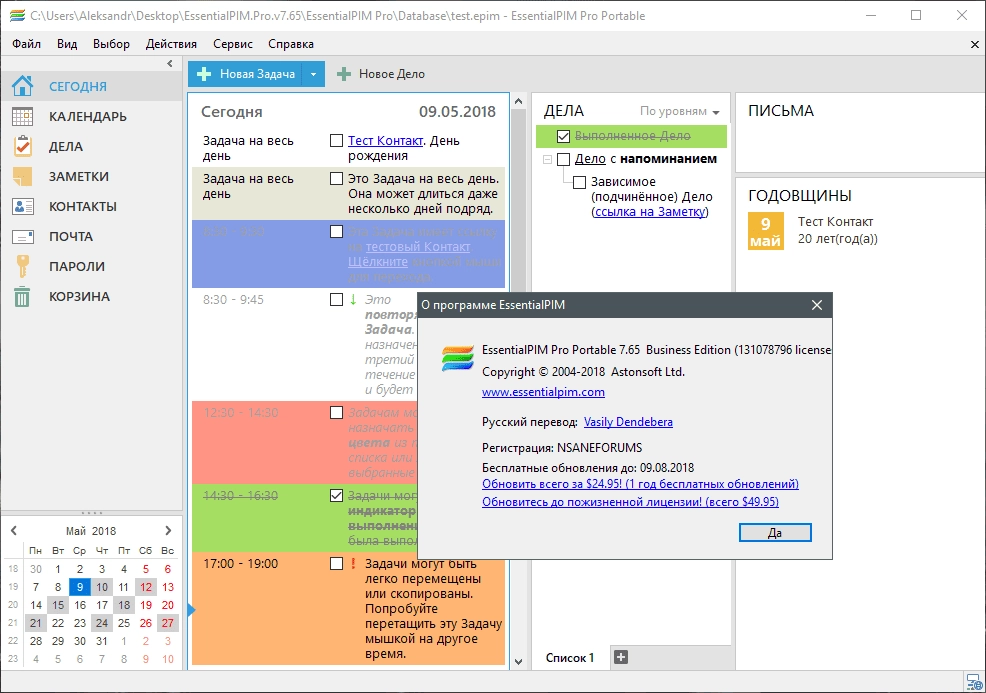Viewport: 986px width, 693px height.
Task: Click the EssentialPIM title bar app icon
Action: pos(17,16)
